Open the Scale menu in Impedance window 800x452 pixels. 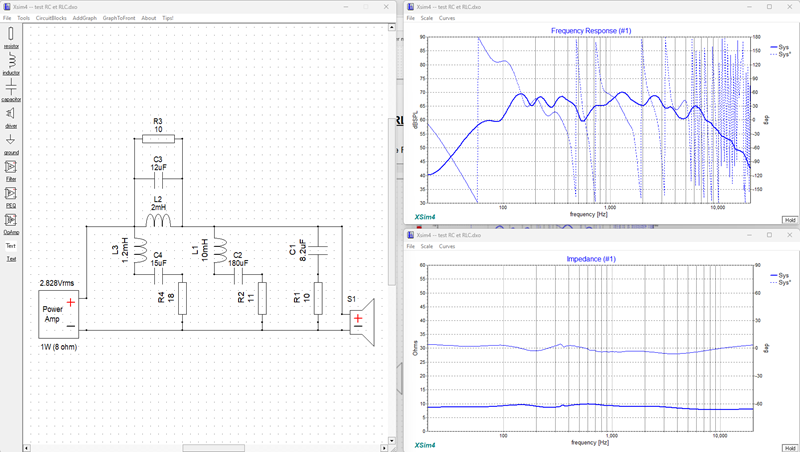click(x=427, y=246)
